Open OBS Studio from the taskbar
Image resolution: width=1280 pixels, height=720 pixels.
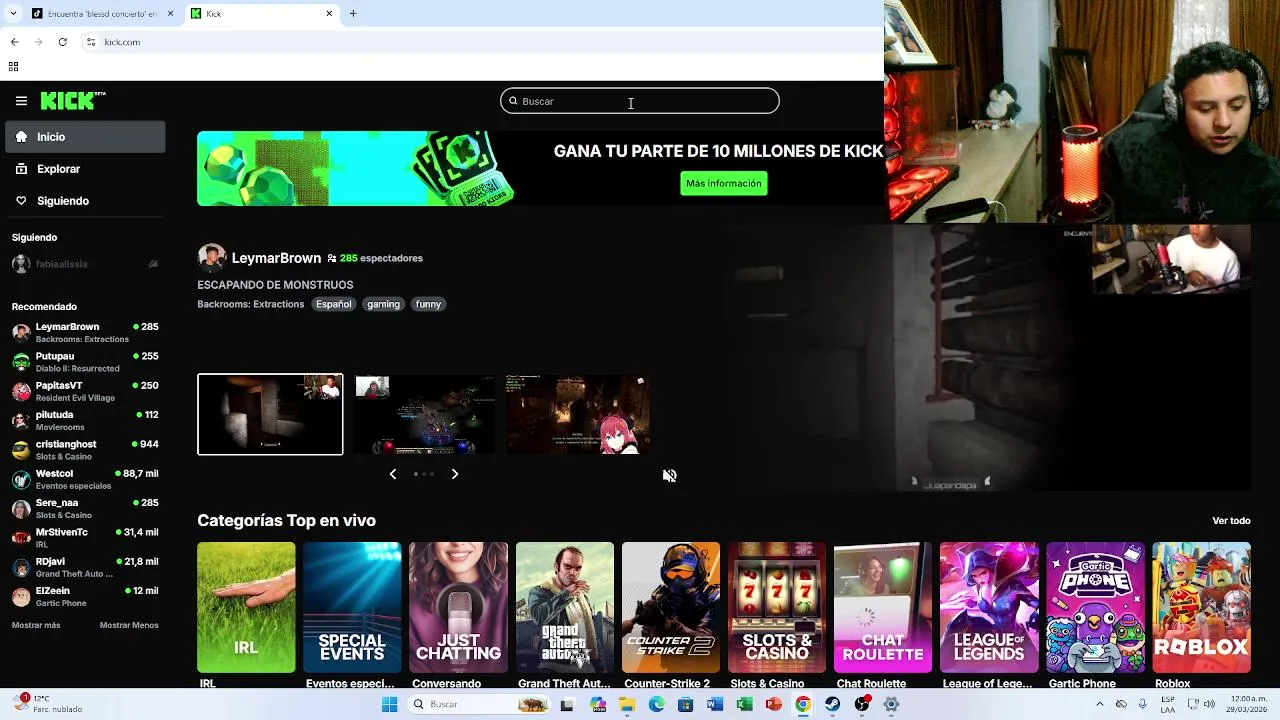tap(862, 704)
